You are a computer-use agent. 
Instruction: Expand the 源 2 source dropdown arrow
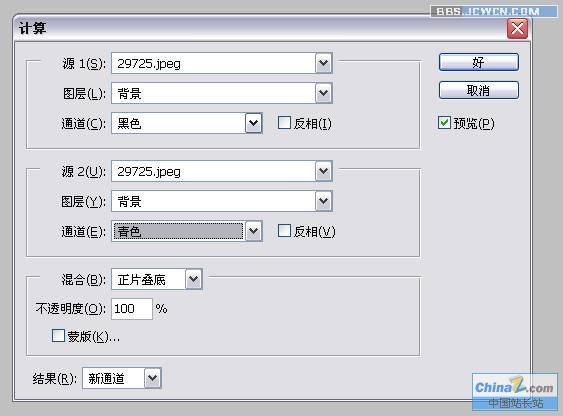click(x=324, y=171)
